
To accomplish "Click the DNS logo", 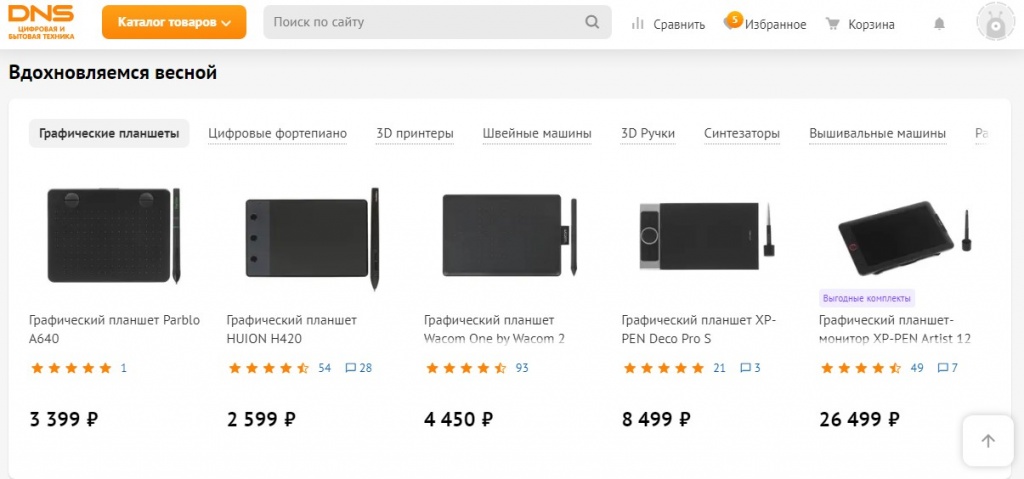I will point(42,21).
